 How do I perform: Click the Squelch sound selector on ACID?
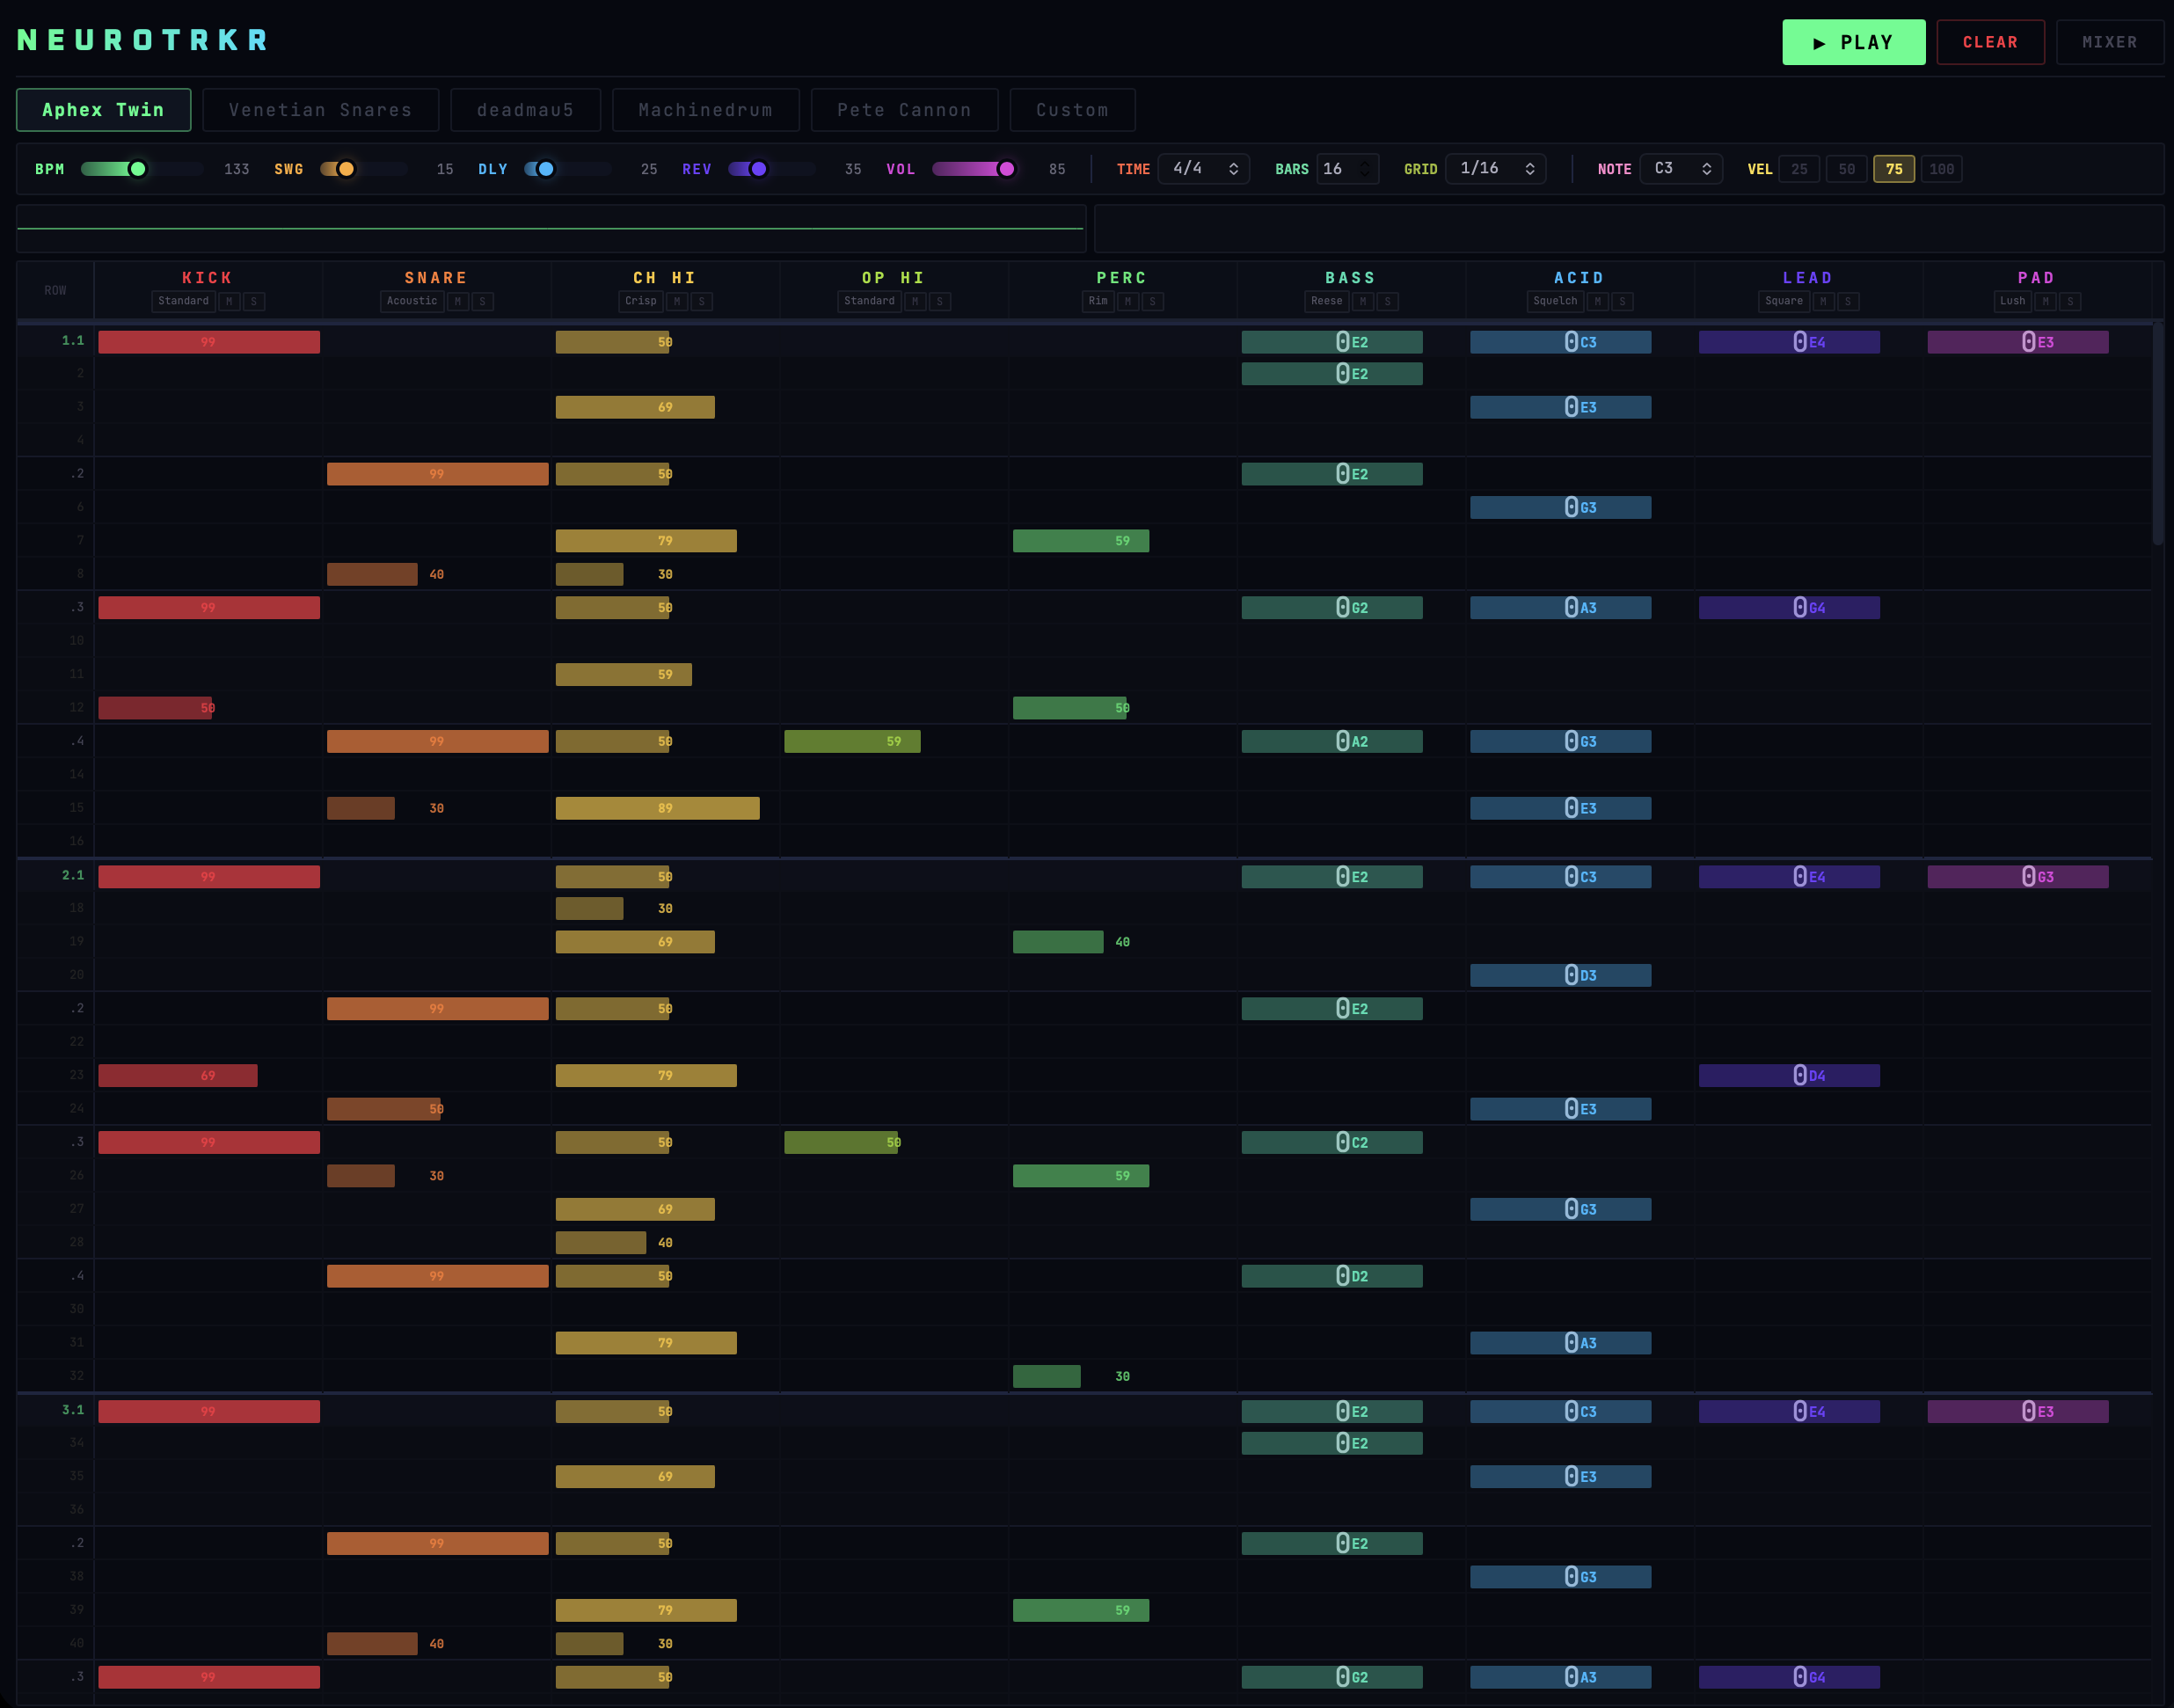(x=1554, y=301)
